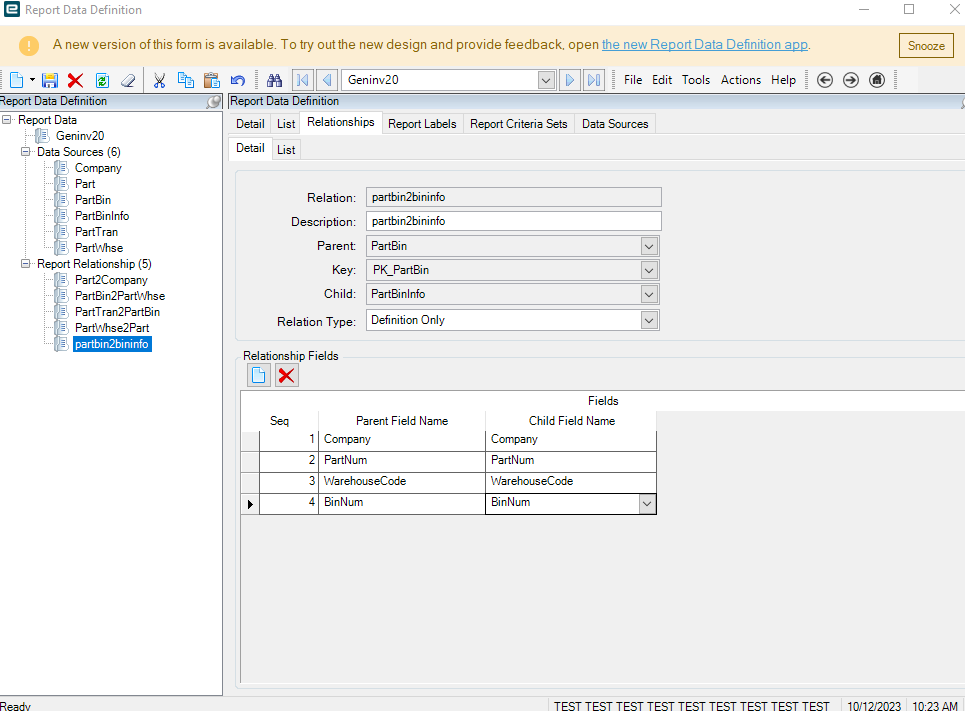Viewport: 965px width, 711px height.
Task: Add a new relationship field row
Action: (x=259, y=375)
